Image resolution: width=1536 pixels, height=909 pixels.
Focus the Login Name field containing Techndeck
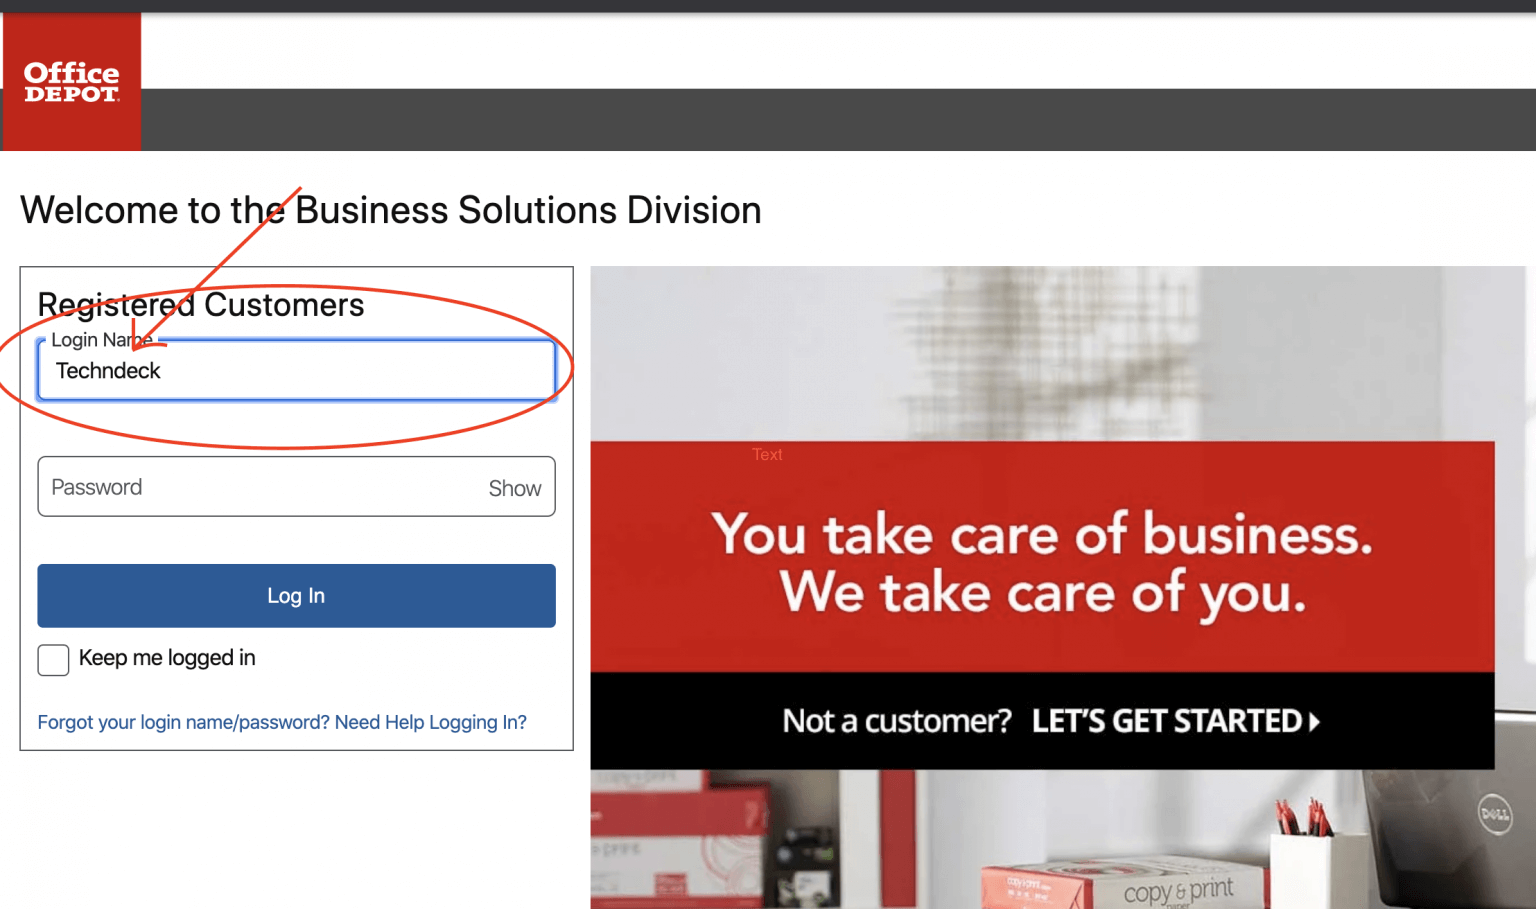click(x=296, y=370)
